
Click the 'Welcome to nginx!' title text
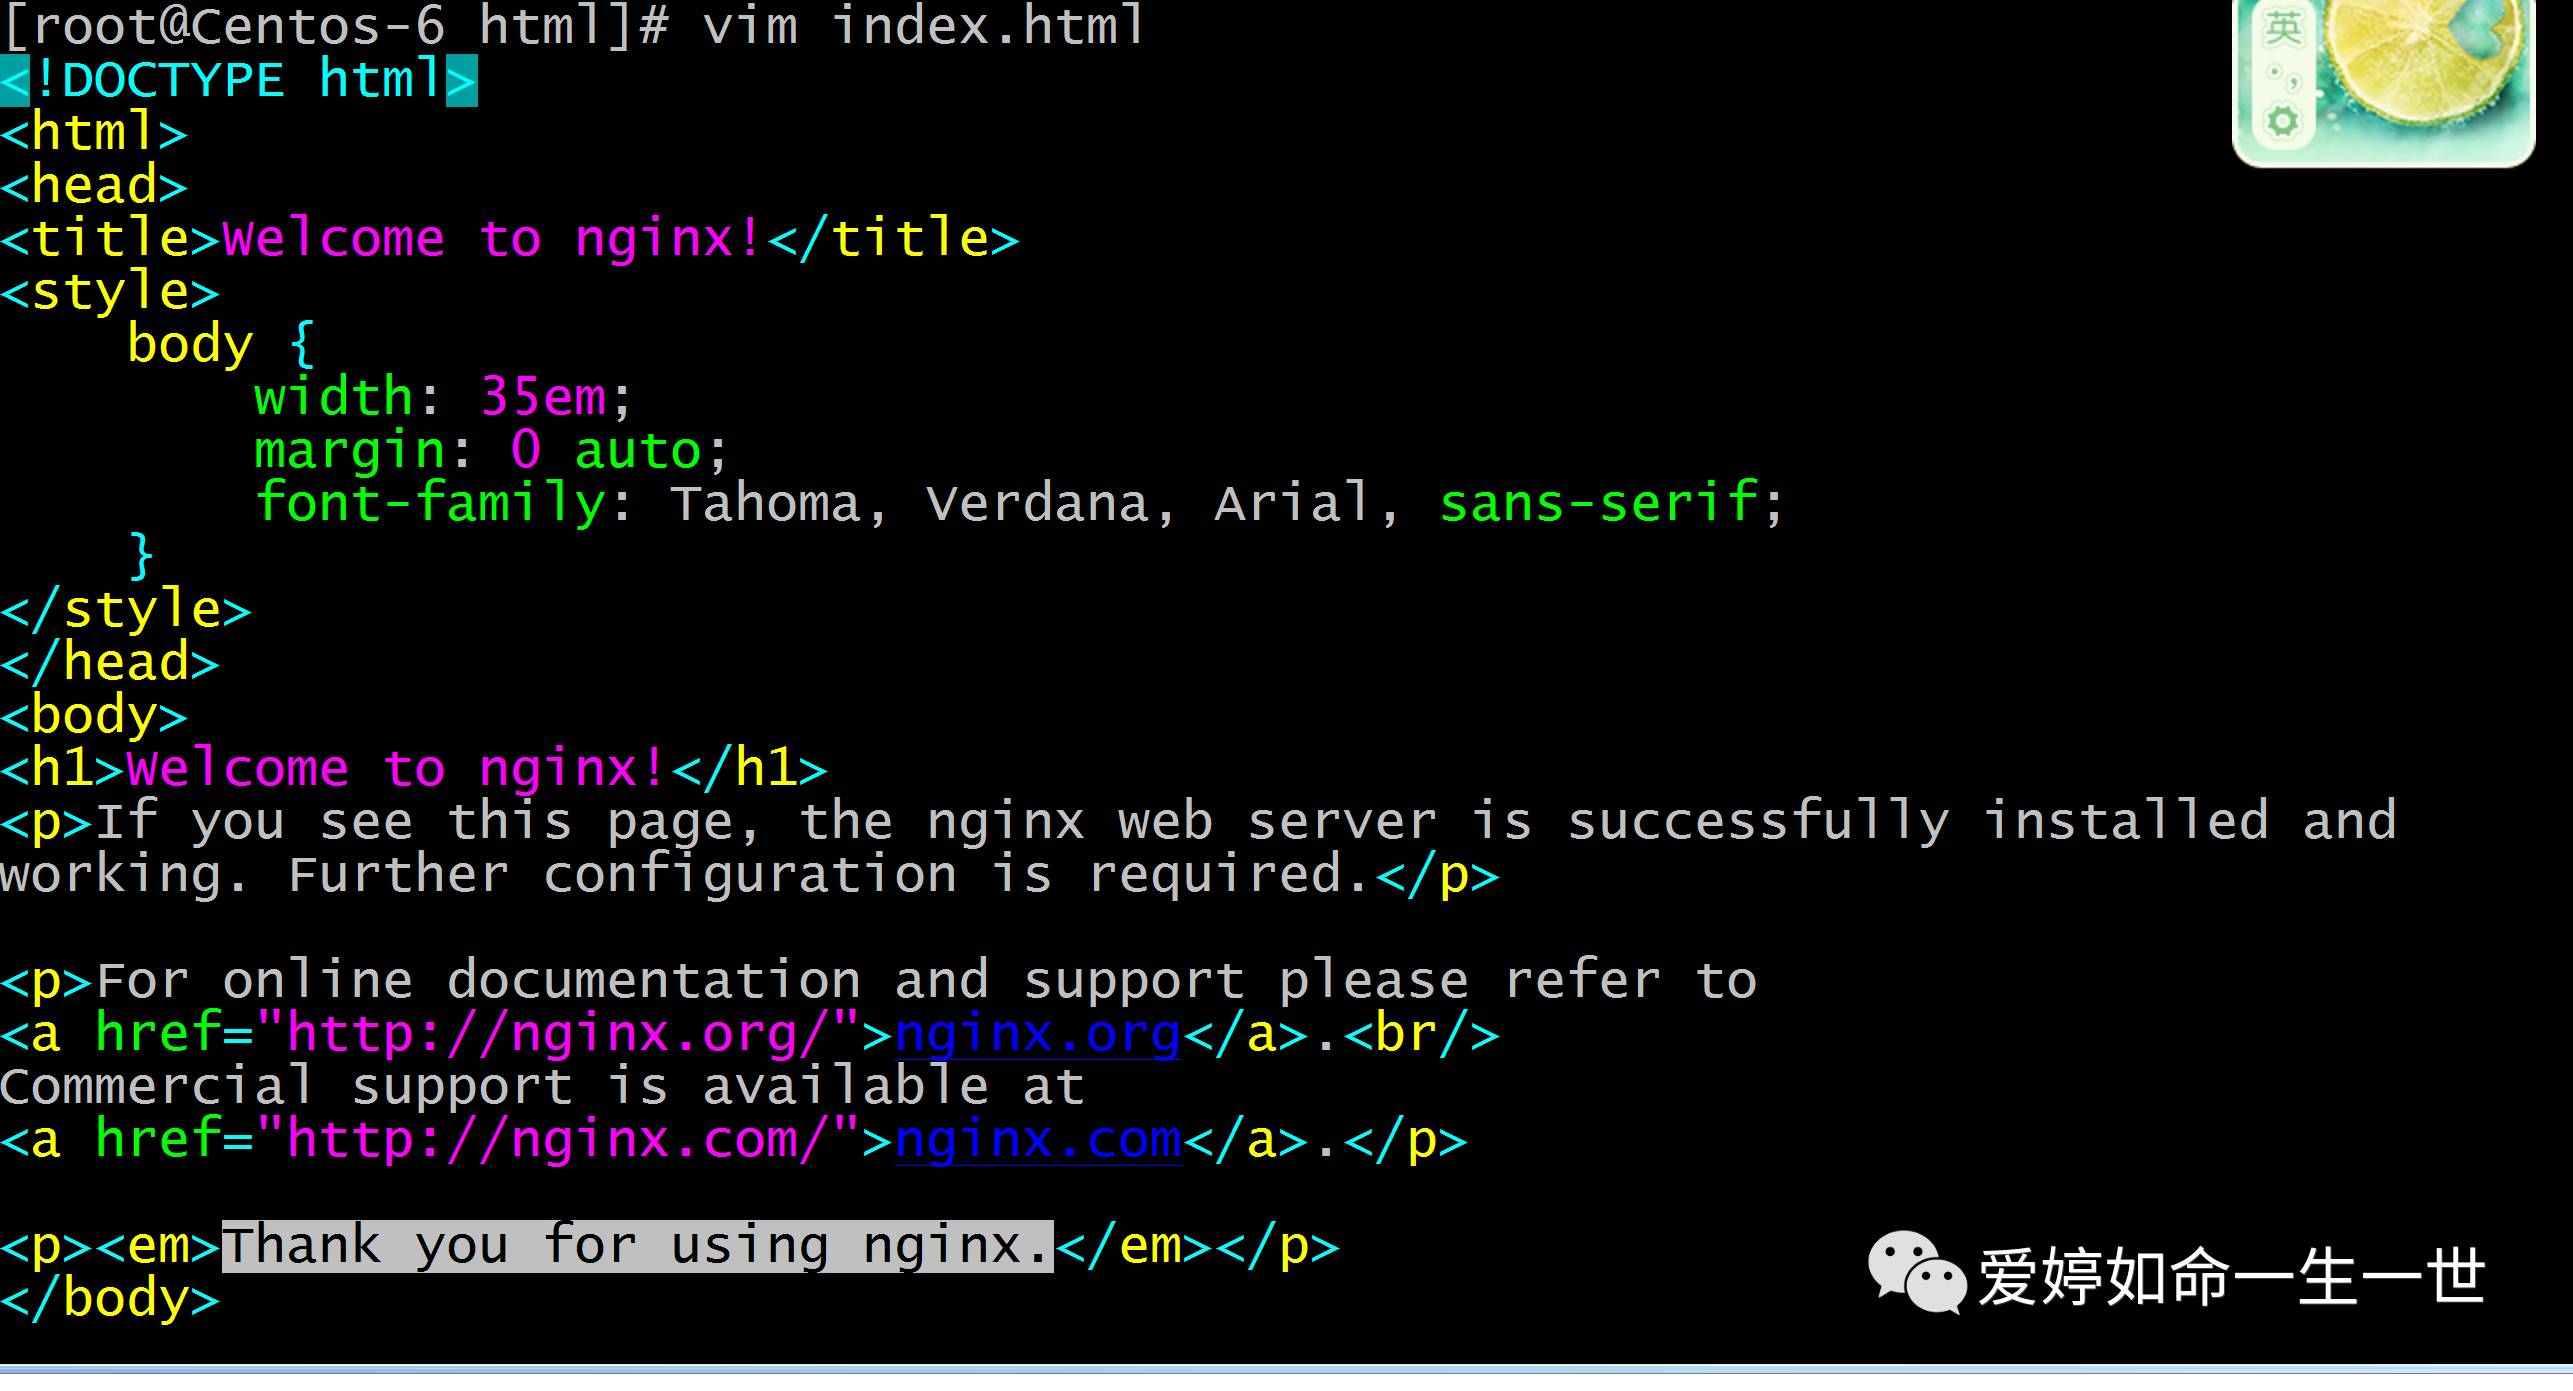pyautogui.click(x=492, y=240)
